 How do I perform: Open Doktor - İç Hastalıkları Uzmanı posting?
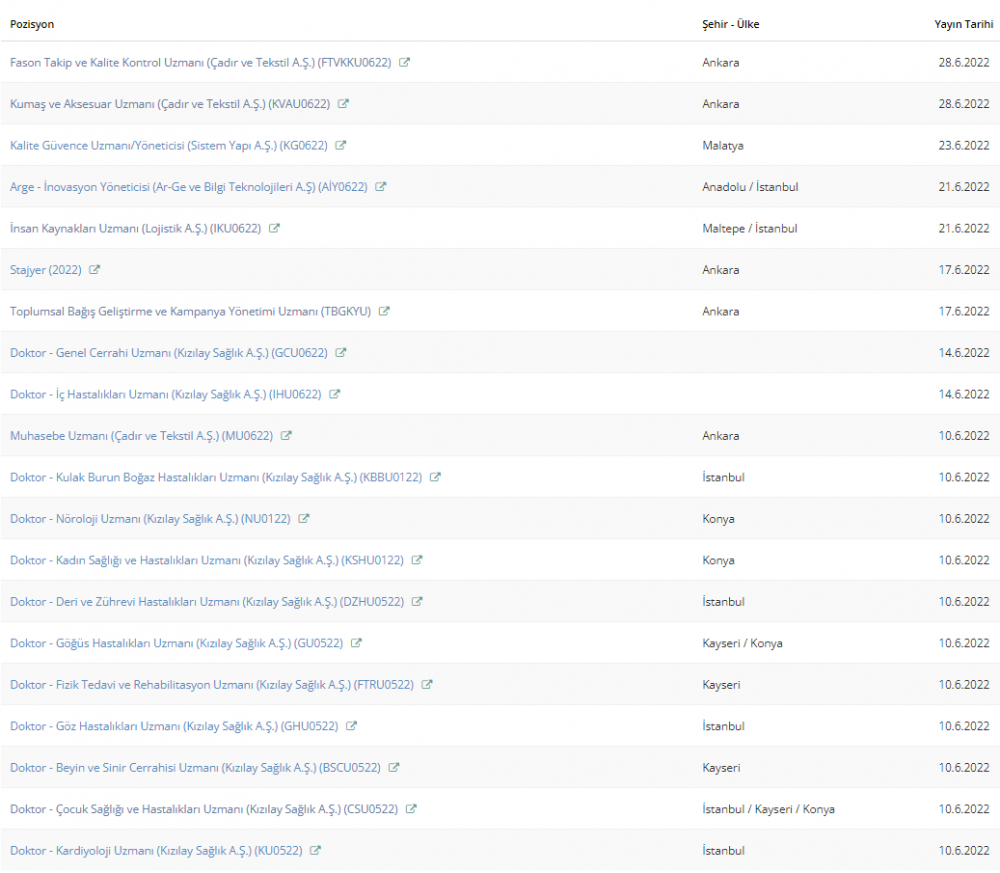click(x=166, y=394)
